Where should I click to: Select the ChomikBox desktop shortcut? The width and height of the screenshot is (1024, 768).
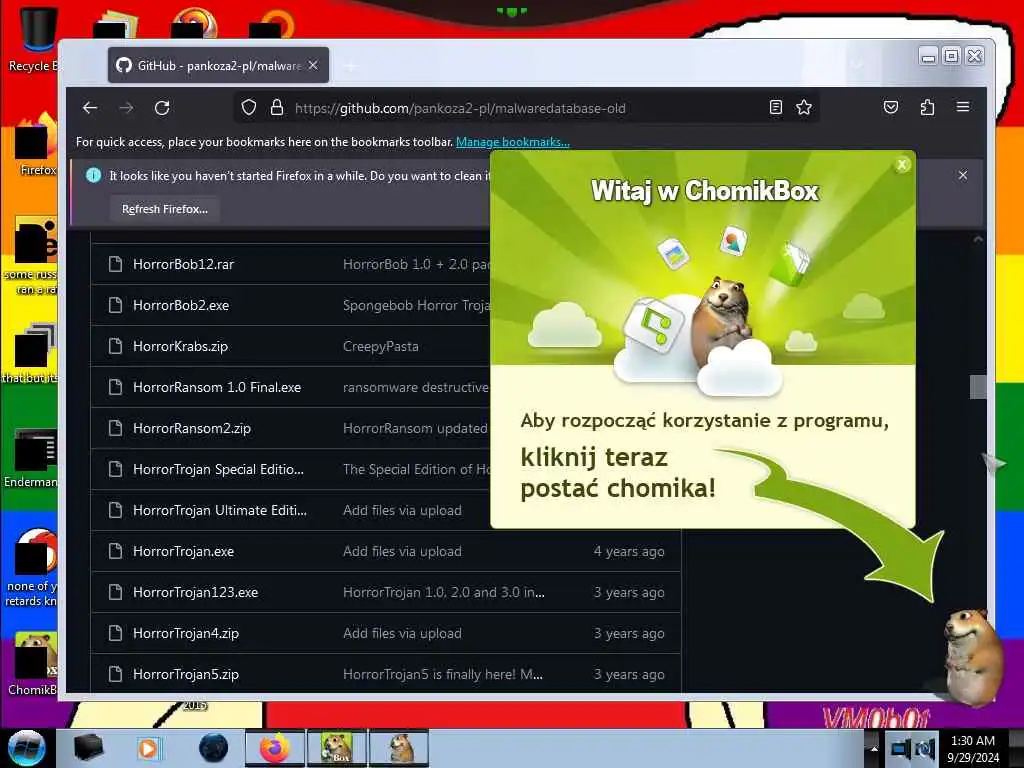(33, 664)
